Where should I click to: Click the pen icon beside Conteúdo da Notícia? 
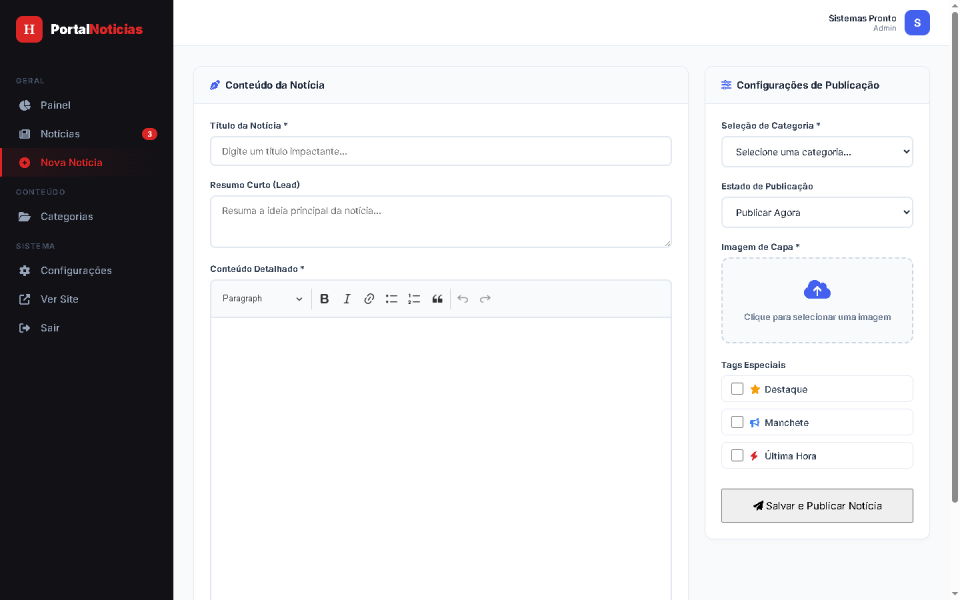click(215, 85)
